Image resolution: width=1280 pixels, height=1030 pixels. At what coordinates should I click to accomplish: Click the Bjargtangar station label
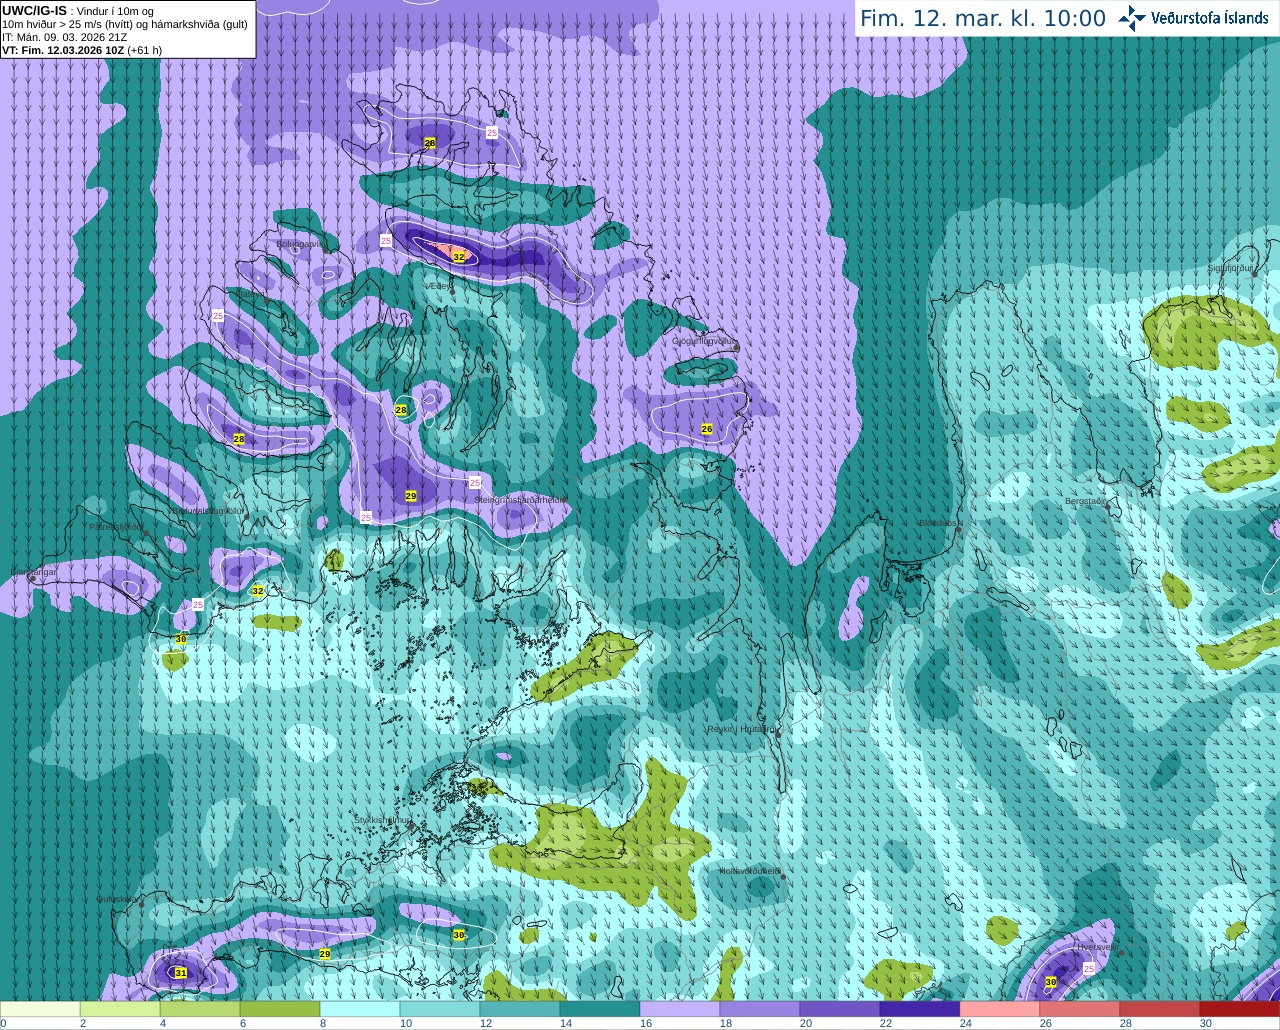[33, 572]
